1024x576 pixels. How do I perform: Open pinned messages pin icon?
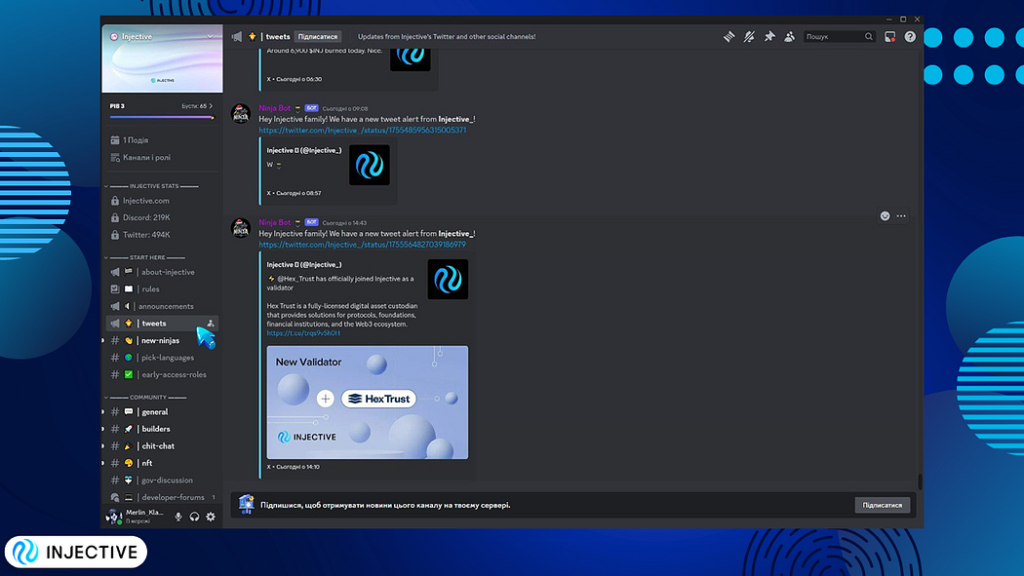[769, 37]
